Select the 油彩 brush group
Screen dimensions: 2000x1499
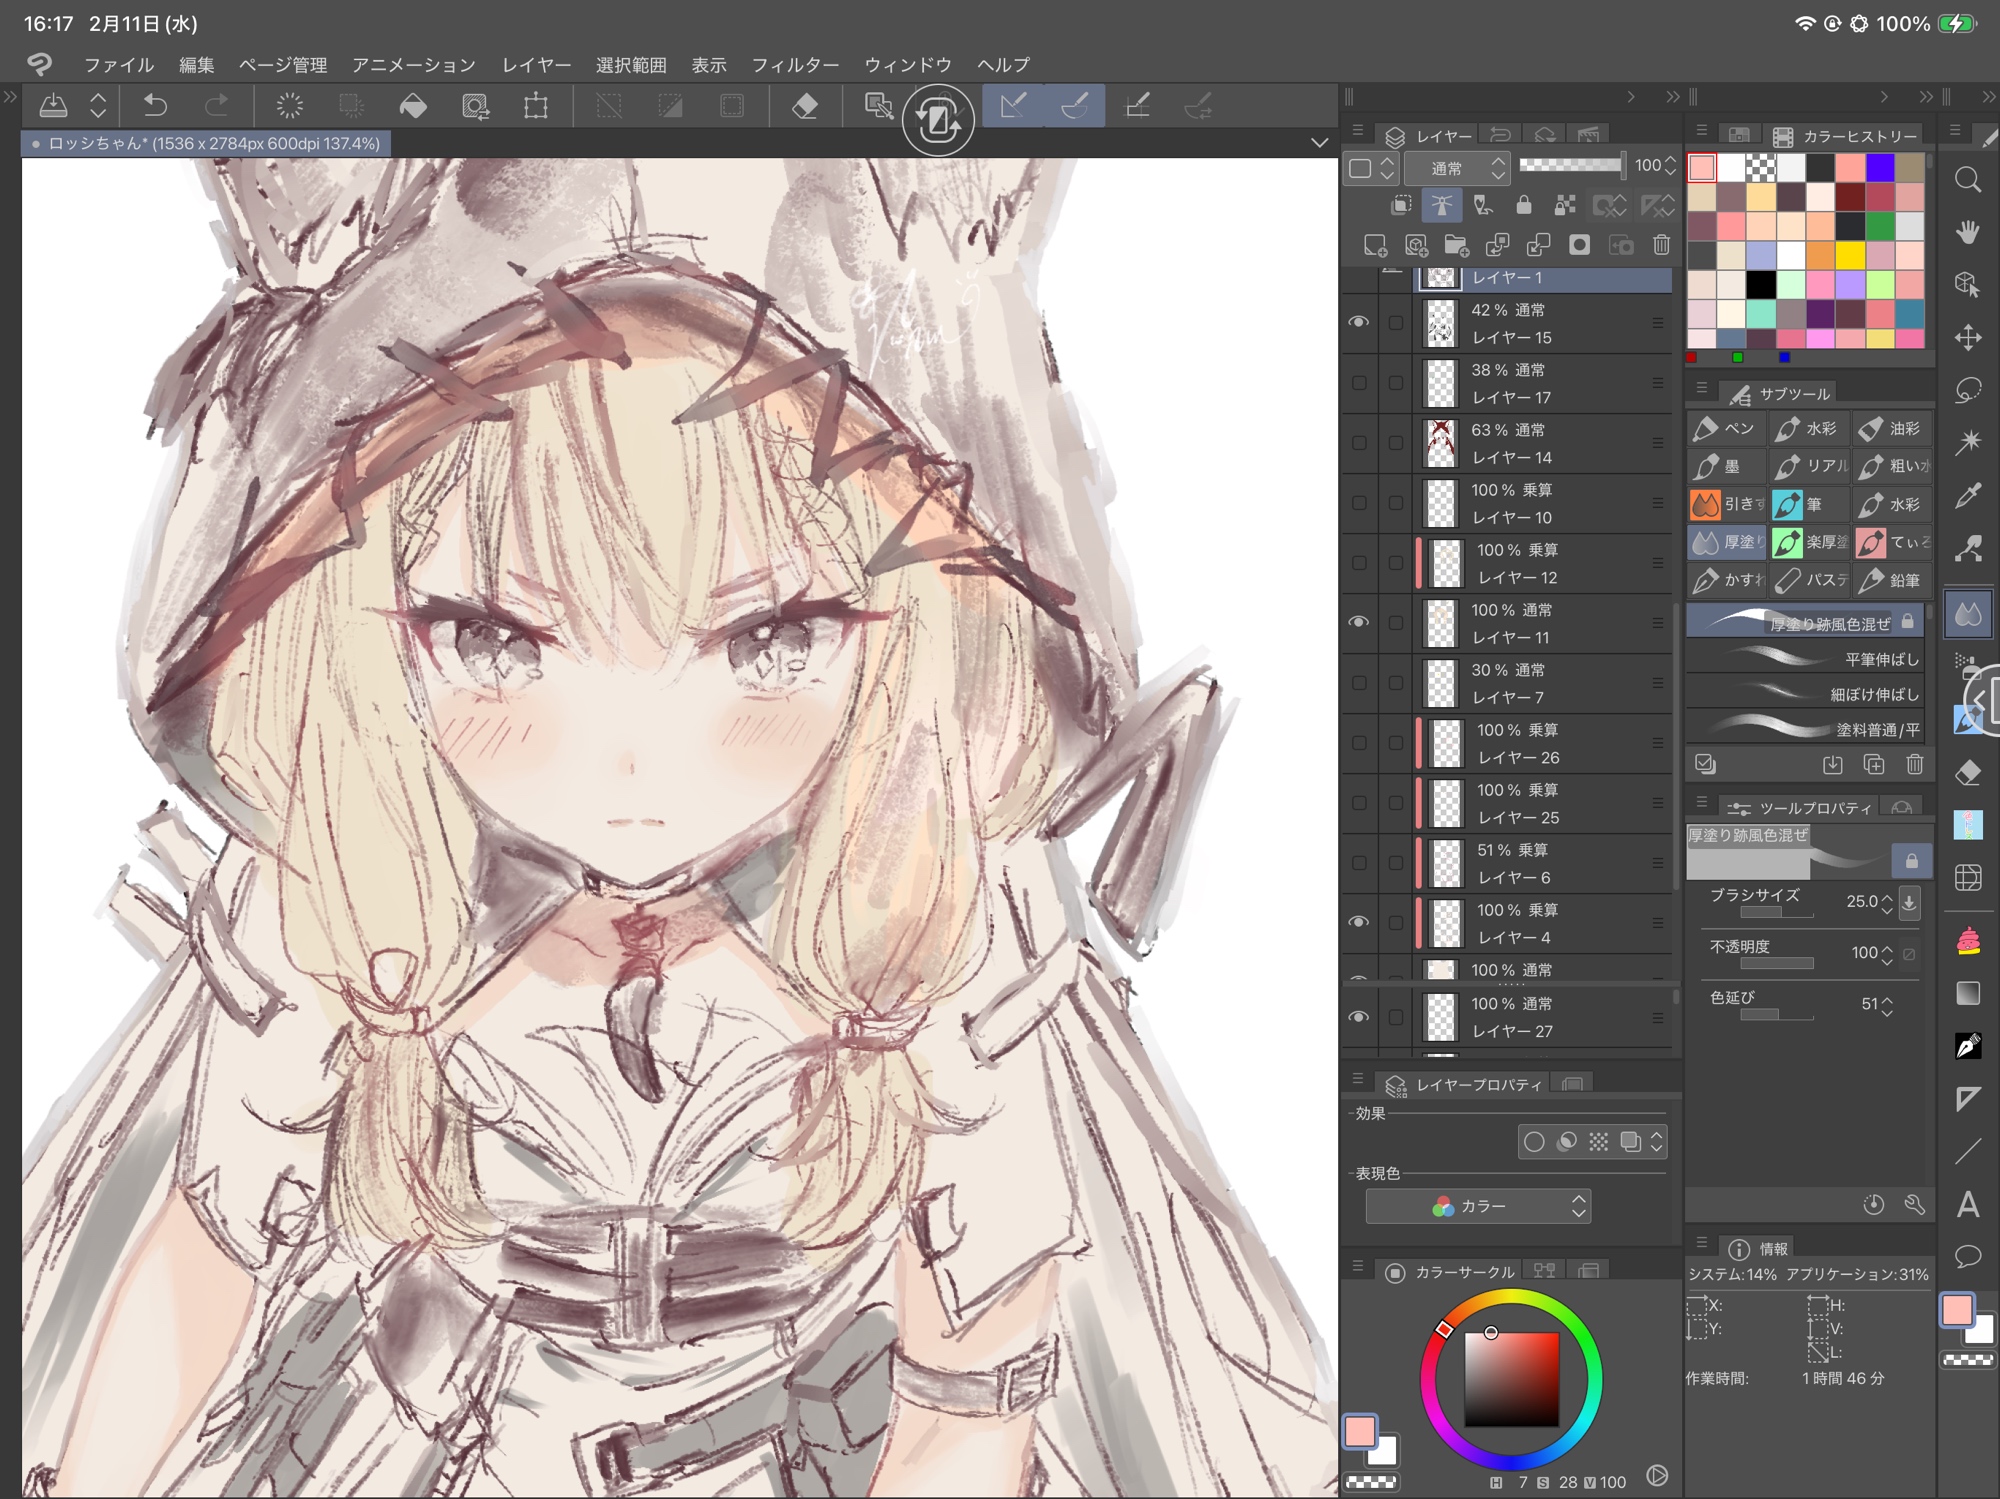pyautogui.click(x=1891, y=429)
